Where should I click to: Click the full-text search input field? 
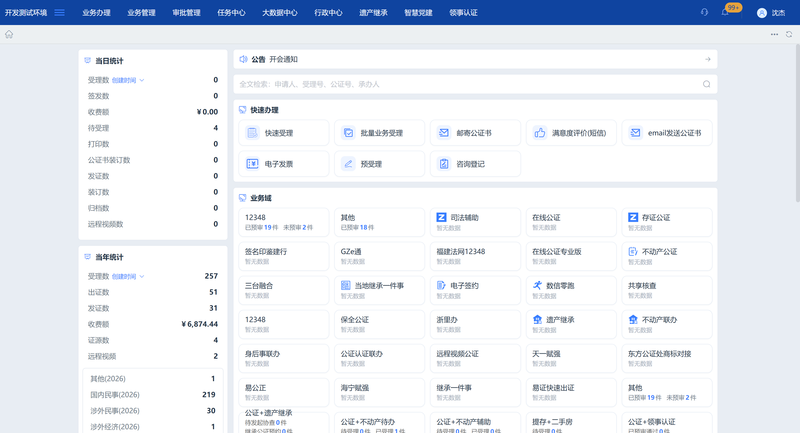469,84
